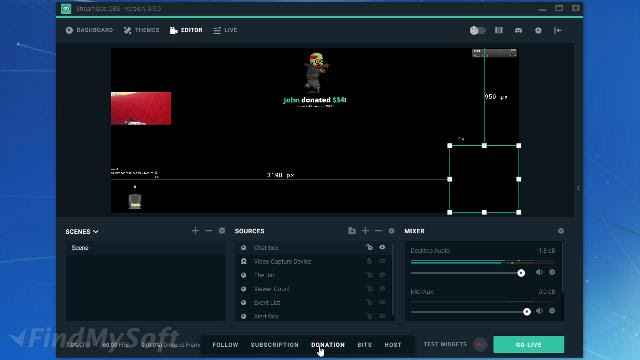Click top-left handle of selected source
The image size is (640, 360).
pyautogui.click(x=450, y=146)
